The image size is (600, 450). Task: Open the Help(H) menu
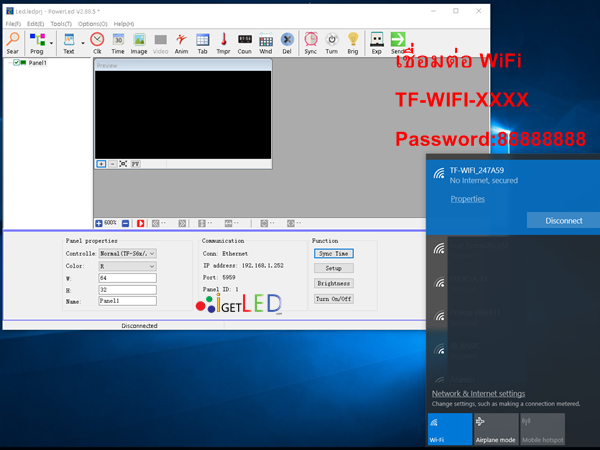click(124, 24)
